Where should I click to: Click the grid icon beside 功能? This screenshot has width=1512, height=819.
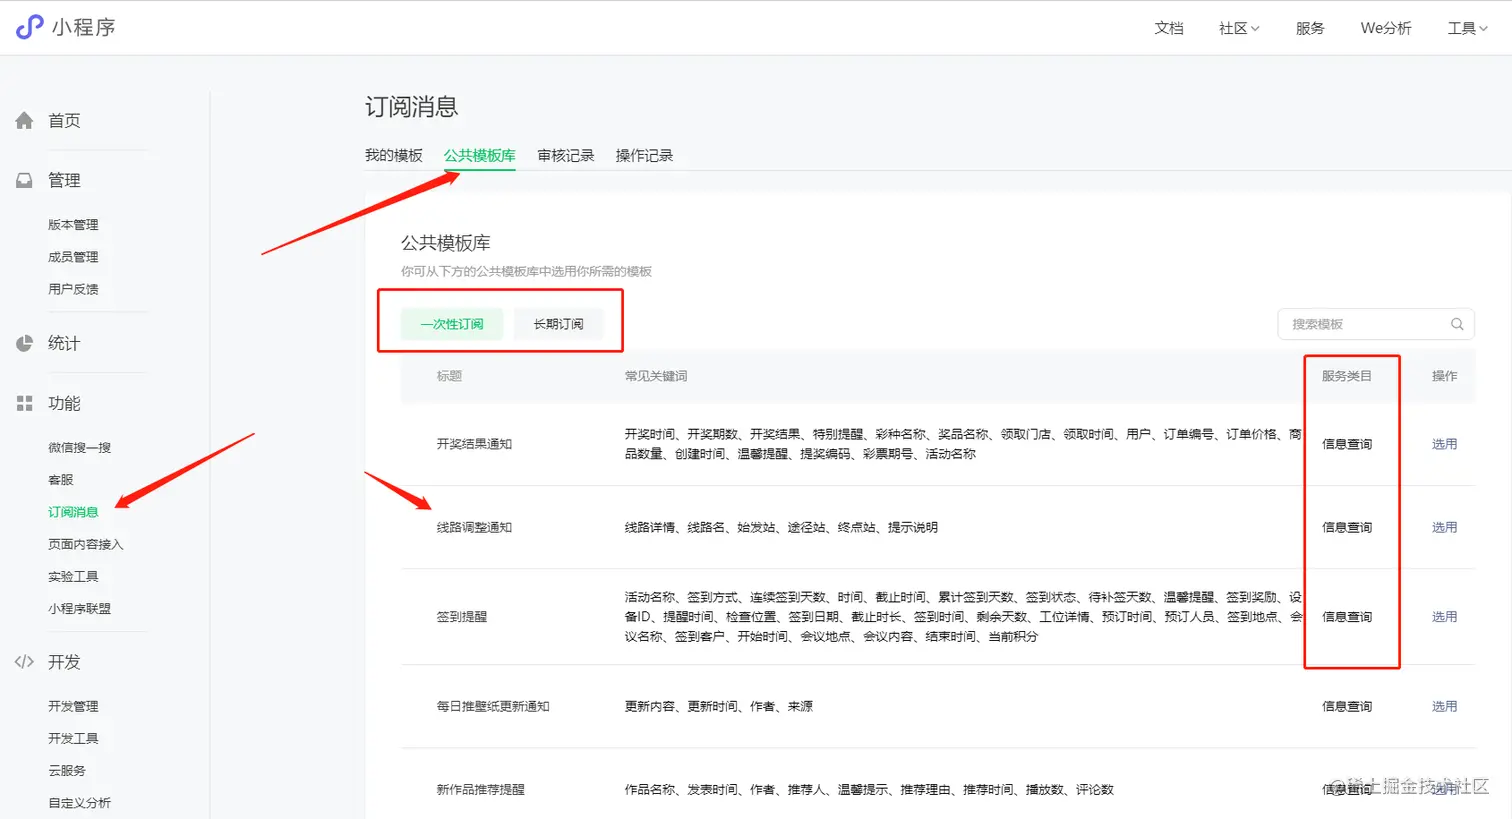pos(25,404)
